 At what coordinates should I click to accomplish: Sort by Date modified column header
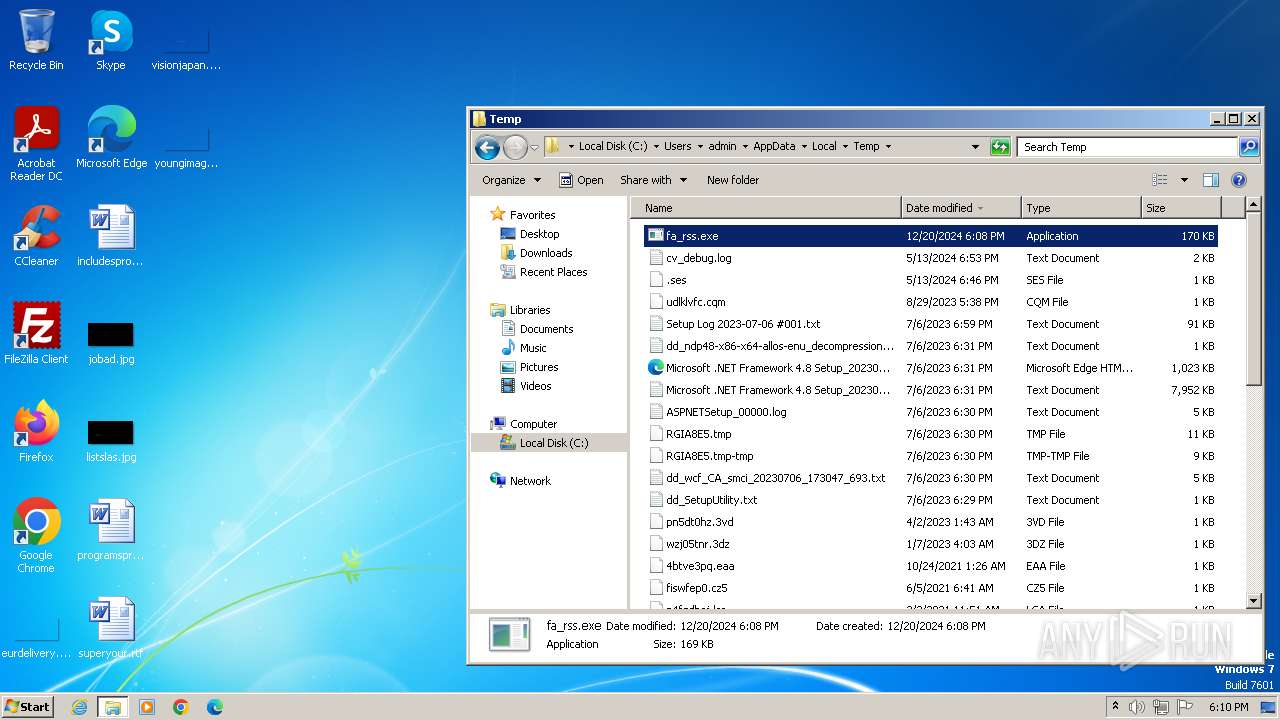[x=960, y=208]
